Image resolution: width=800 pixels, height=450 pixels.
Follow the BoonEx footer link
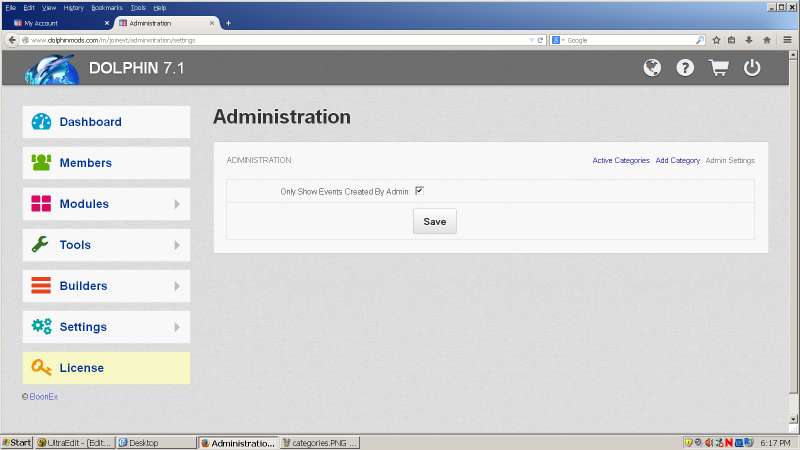point(44,396)
